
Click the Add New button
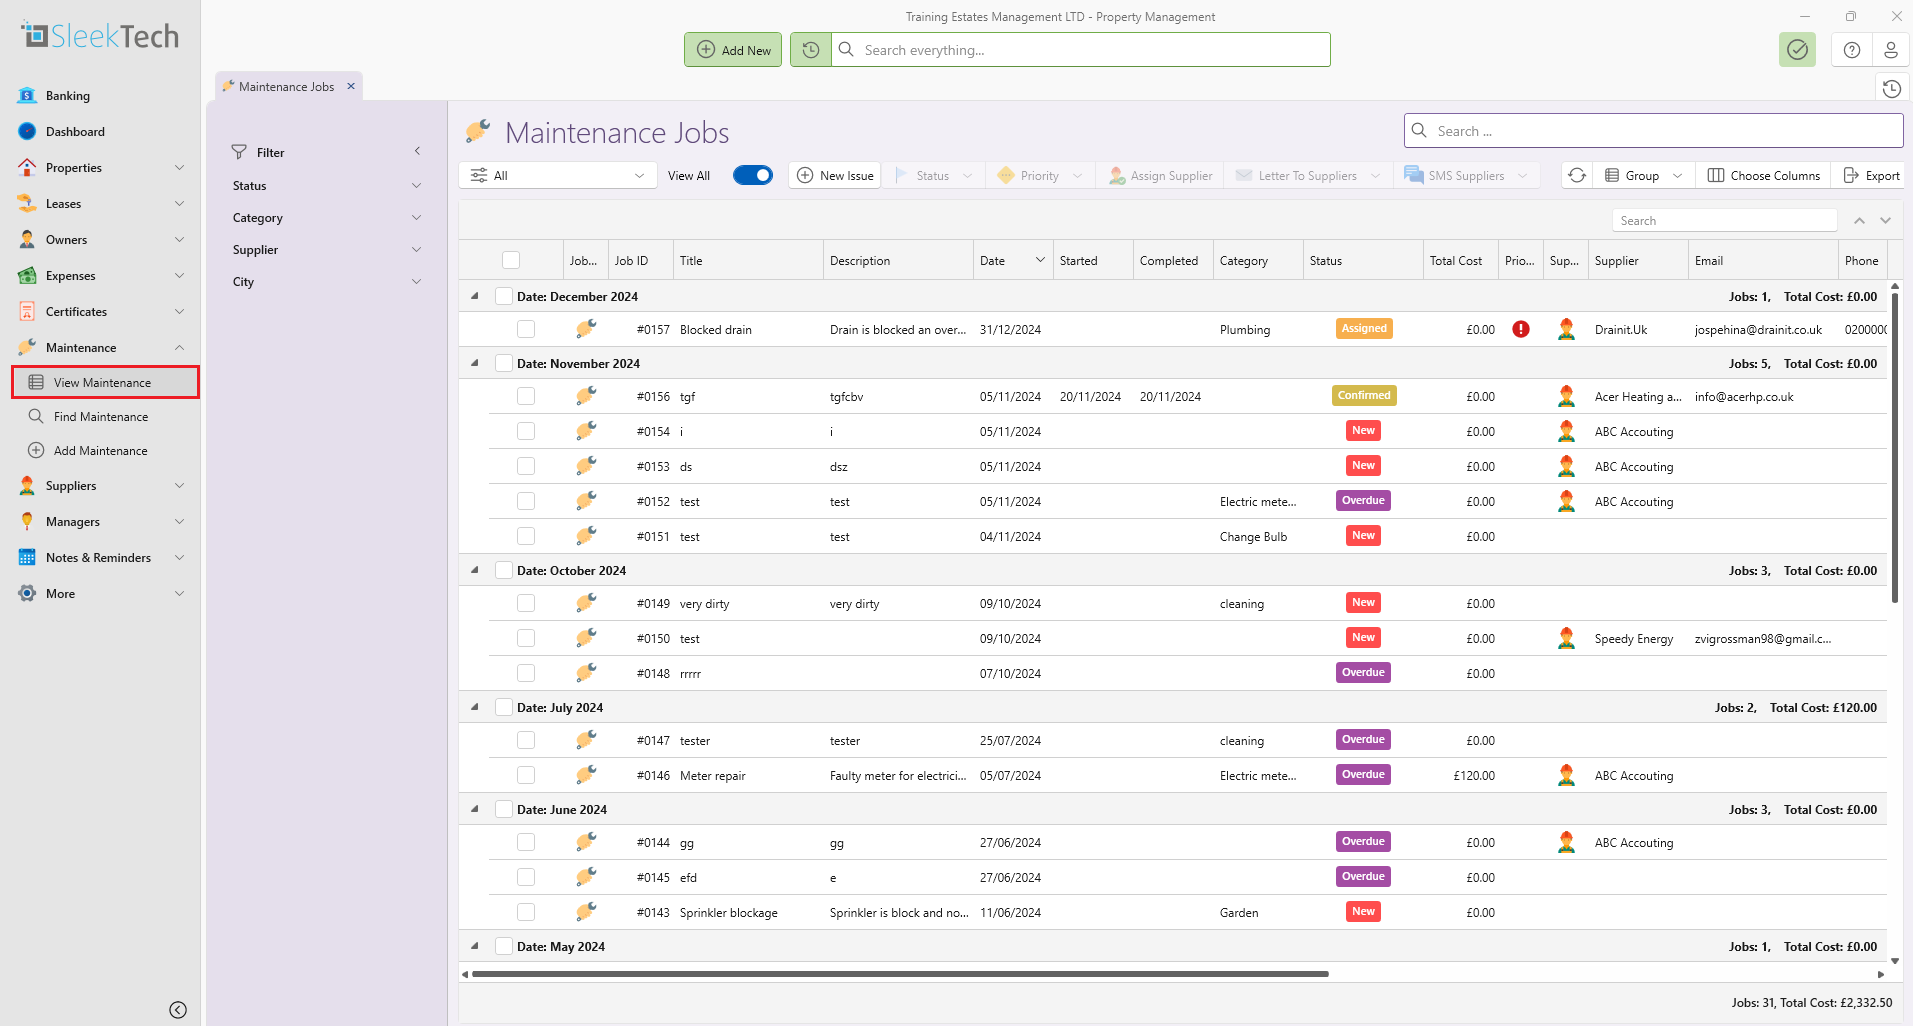pyautogui.click(x=734, y=50)
